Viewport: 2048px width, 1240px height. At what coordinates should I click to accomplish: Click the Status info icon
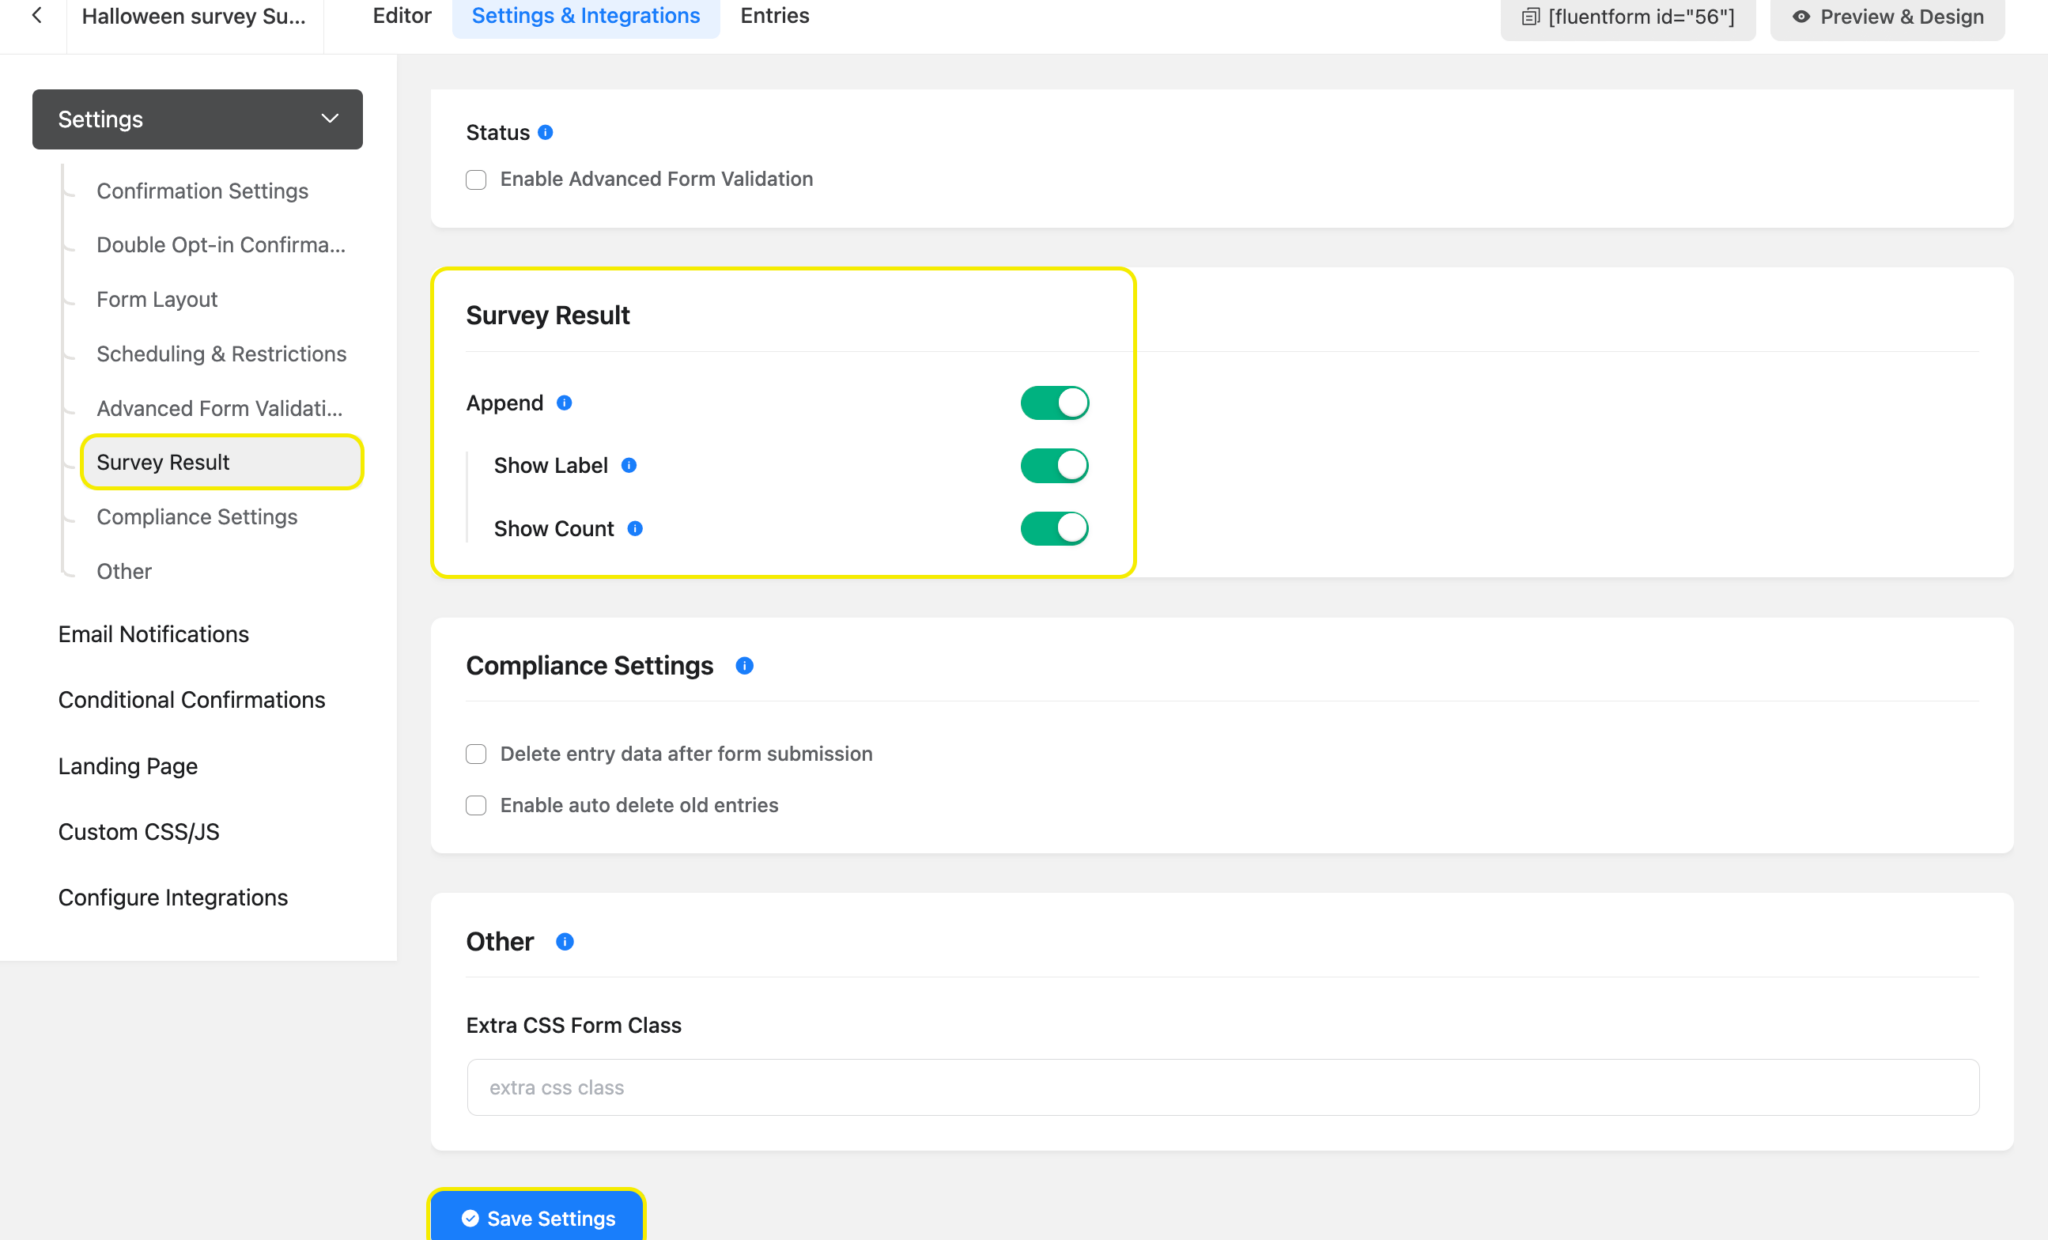point(545,132)
